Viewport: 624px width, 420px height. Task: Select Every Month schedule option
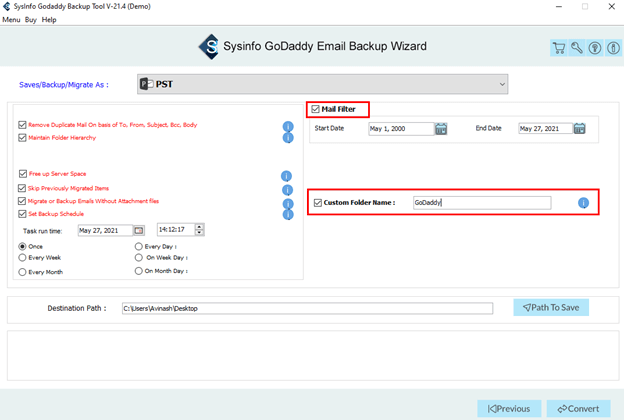point(22,272)
